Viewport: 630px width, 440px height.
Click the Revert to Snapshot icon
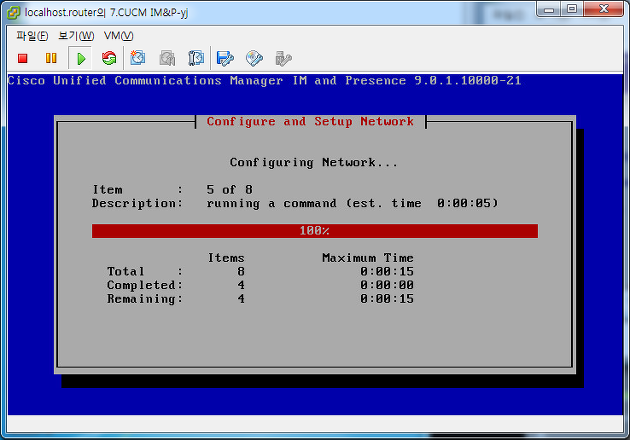coord(167,58)
